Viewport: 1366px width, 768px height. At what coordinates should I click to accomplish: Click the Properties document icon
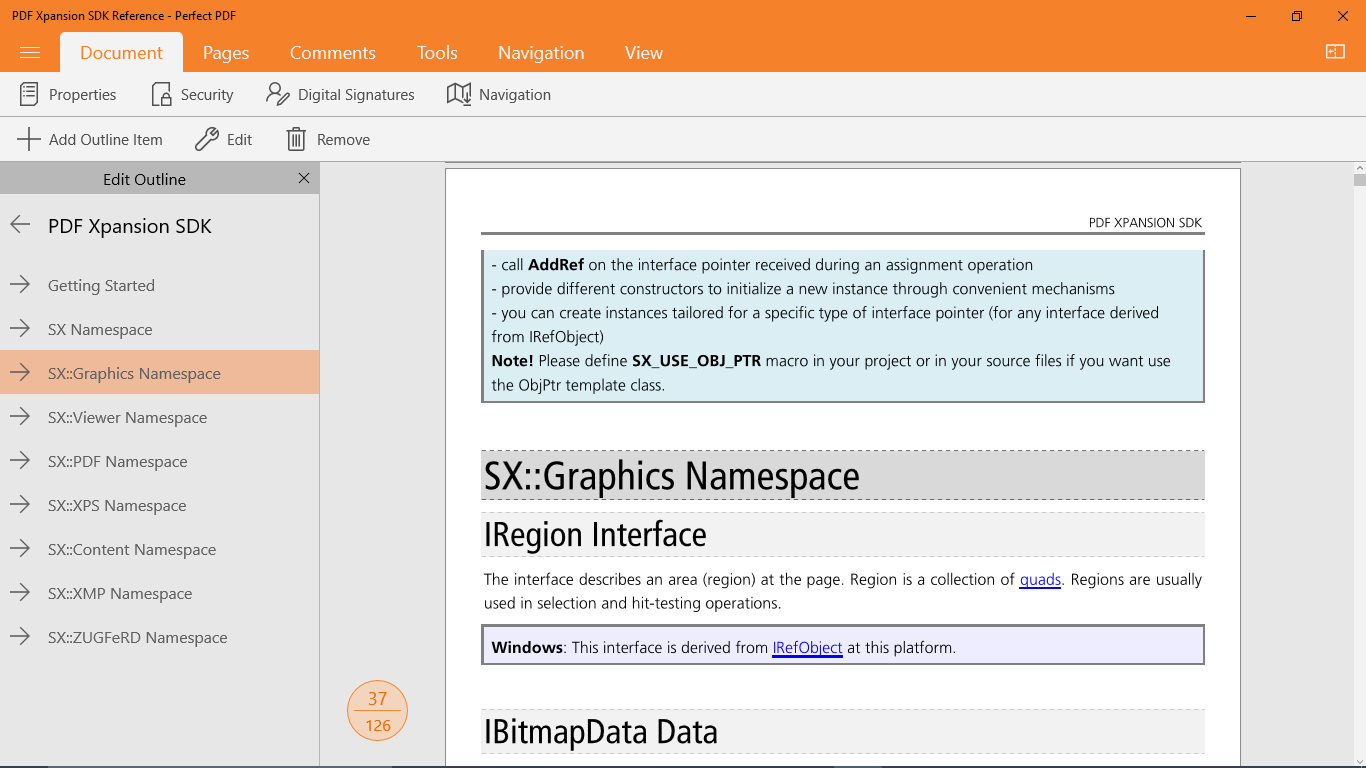pyautogui.click(x=29, y=94)
